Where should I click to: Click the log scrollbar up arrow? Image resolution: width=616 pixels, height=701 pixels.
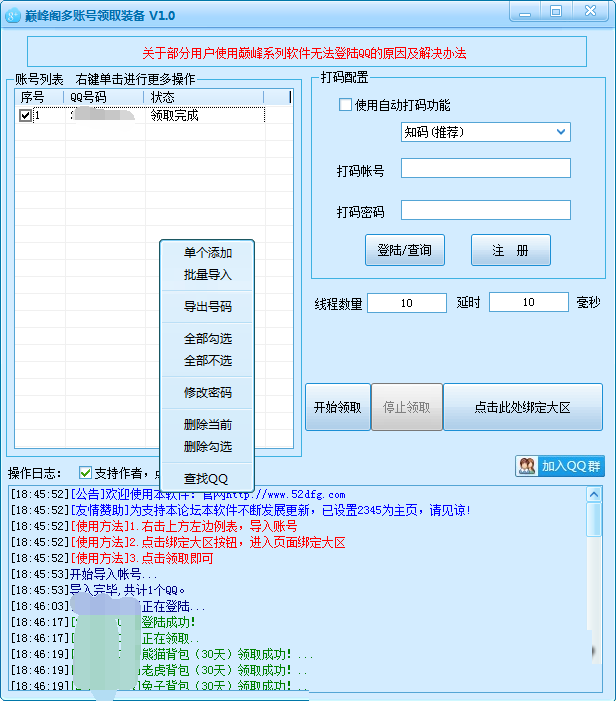594,494
